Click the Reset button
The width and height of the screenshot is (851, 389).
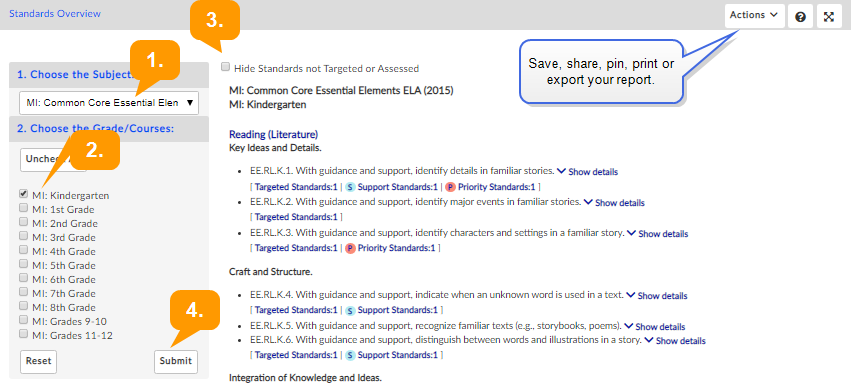click(x=39, y=361)
